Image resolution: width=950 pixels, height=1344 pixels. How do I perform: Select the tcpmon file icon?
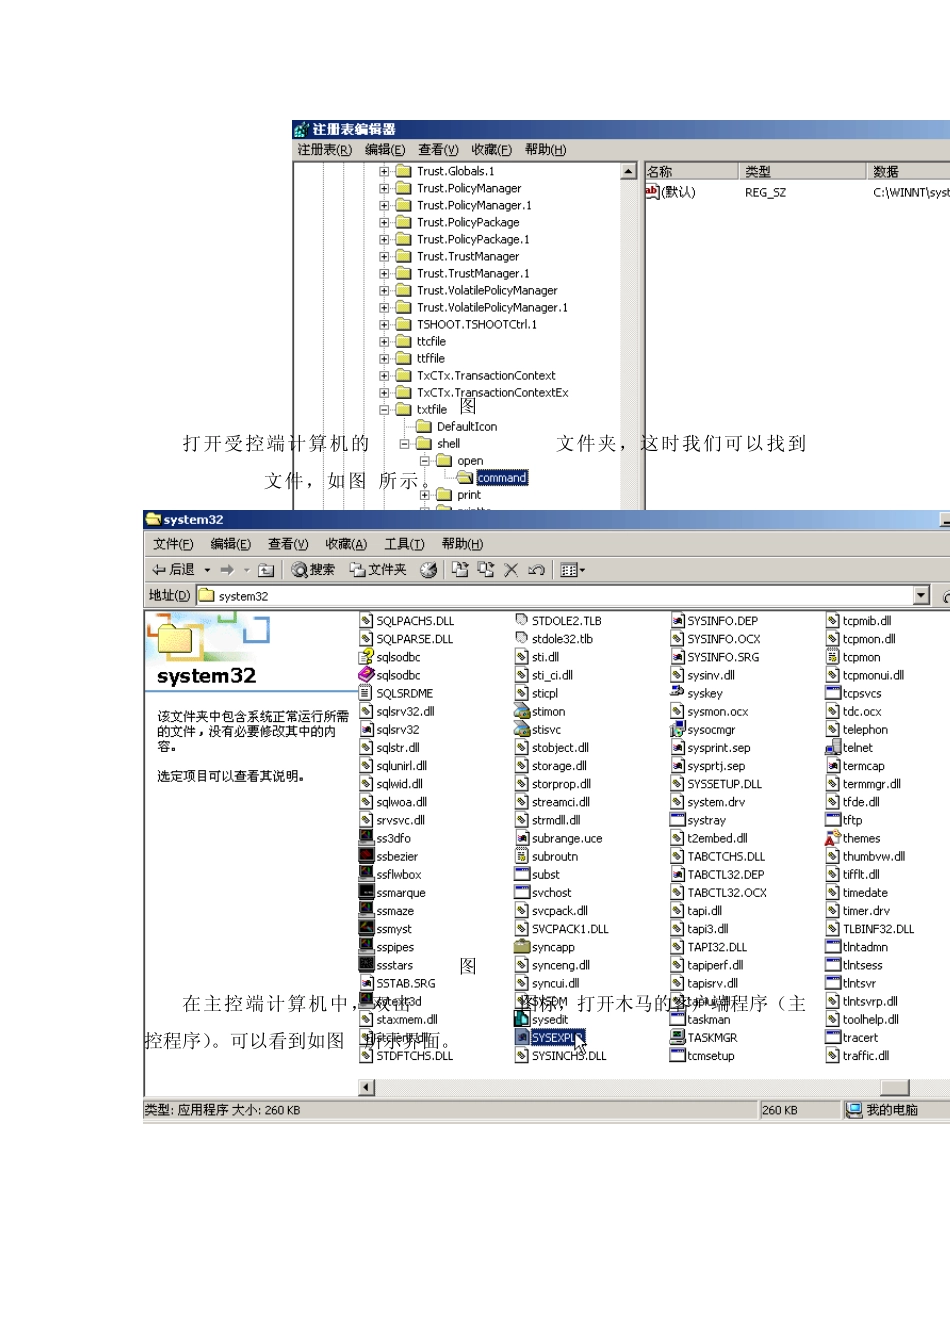pyautogui.click(x=832, y=657)
